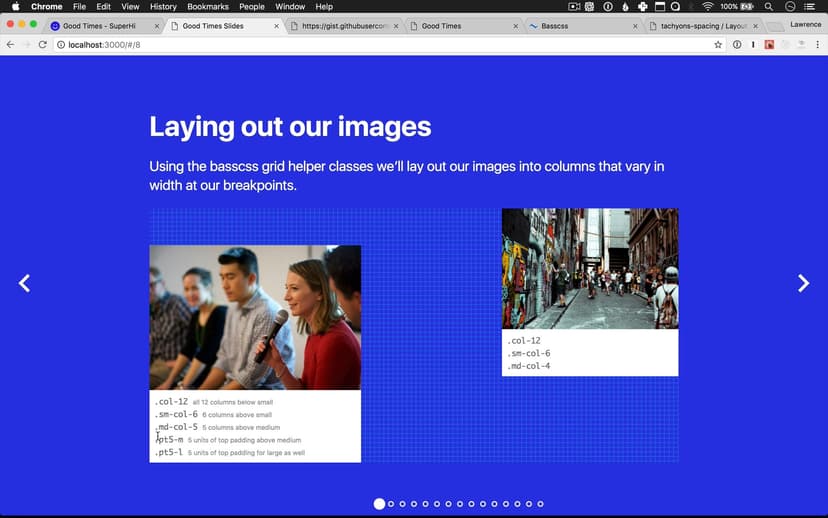Select the active first slide indicator dot
Screen dimensions: 828x518
tap(379, 504)
